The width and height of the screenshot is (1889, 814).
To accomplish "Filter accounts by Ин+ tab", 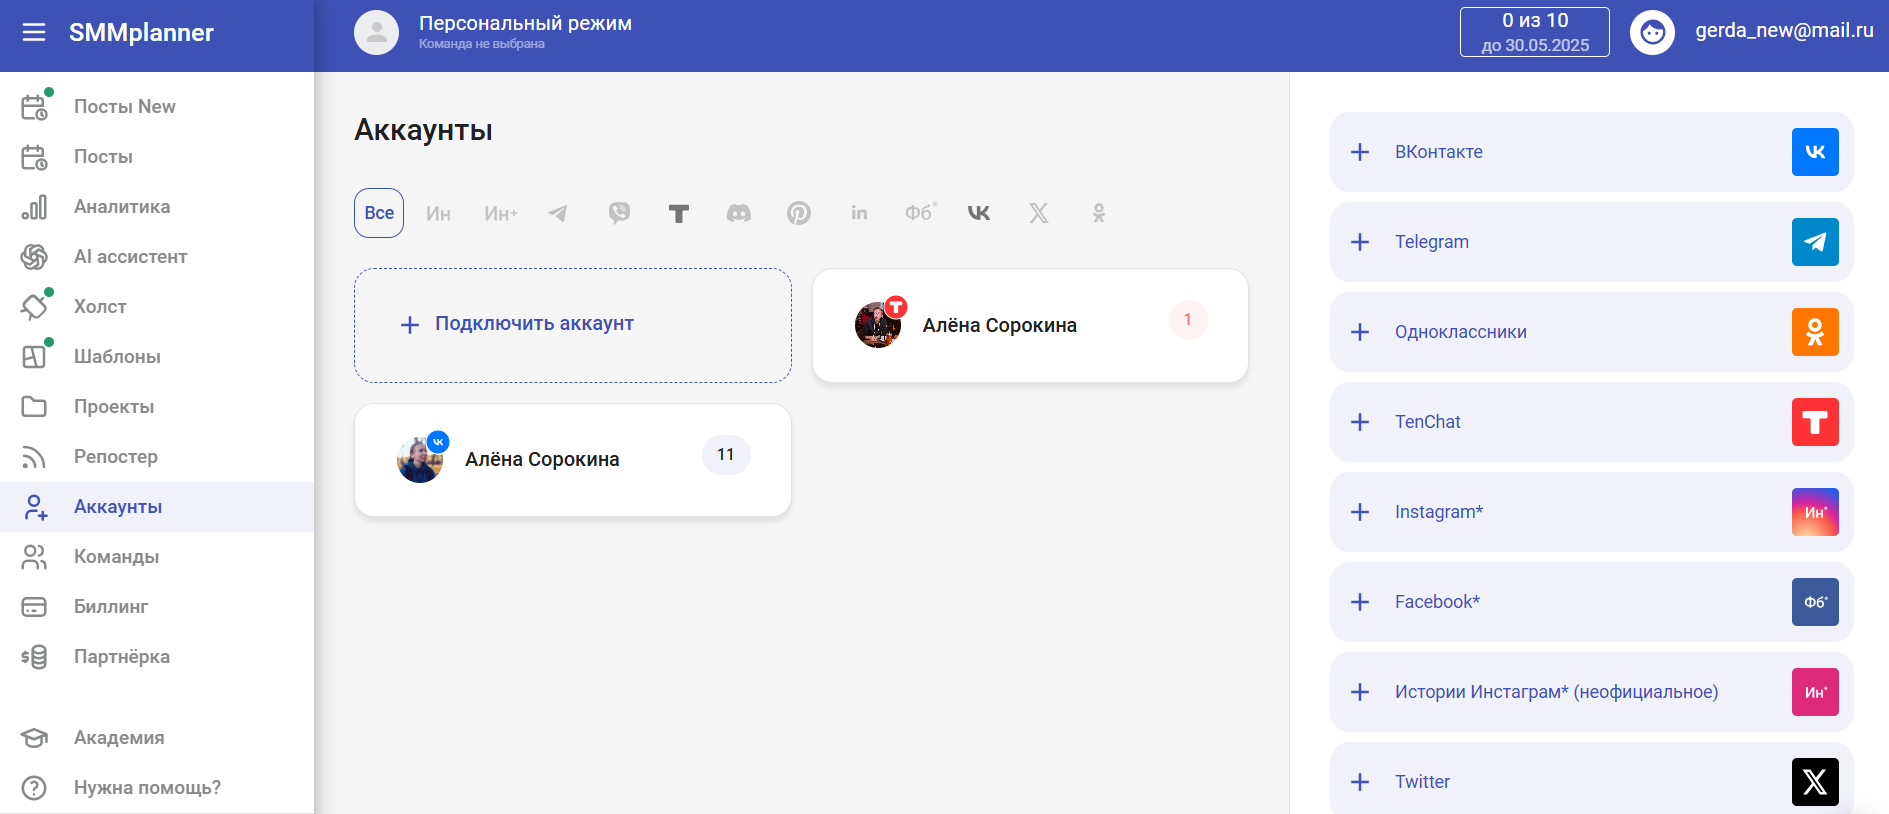I will point(501,213).
